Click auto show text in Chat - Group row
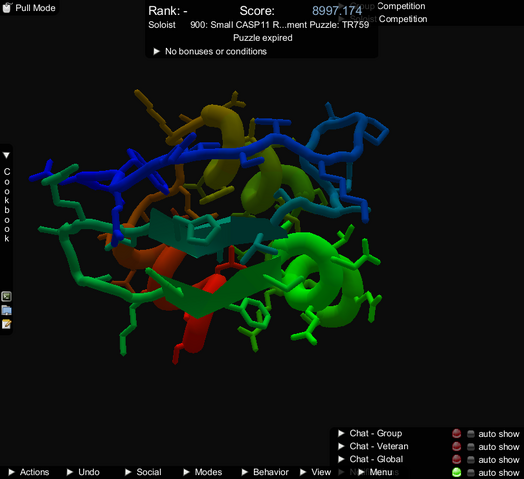The image size is (524, 479). (x=499, y=434)
